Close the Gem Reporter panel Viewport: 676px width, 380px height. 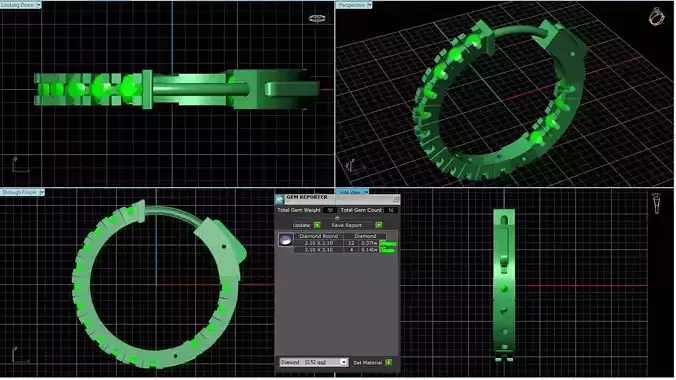pos(395,199)
